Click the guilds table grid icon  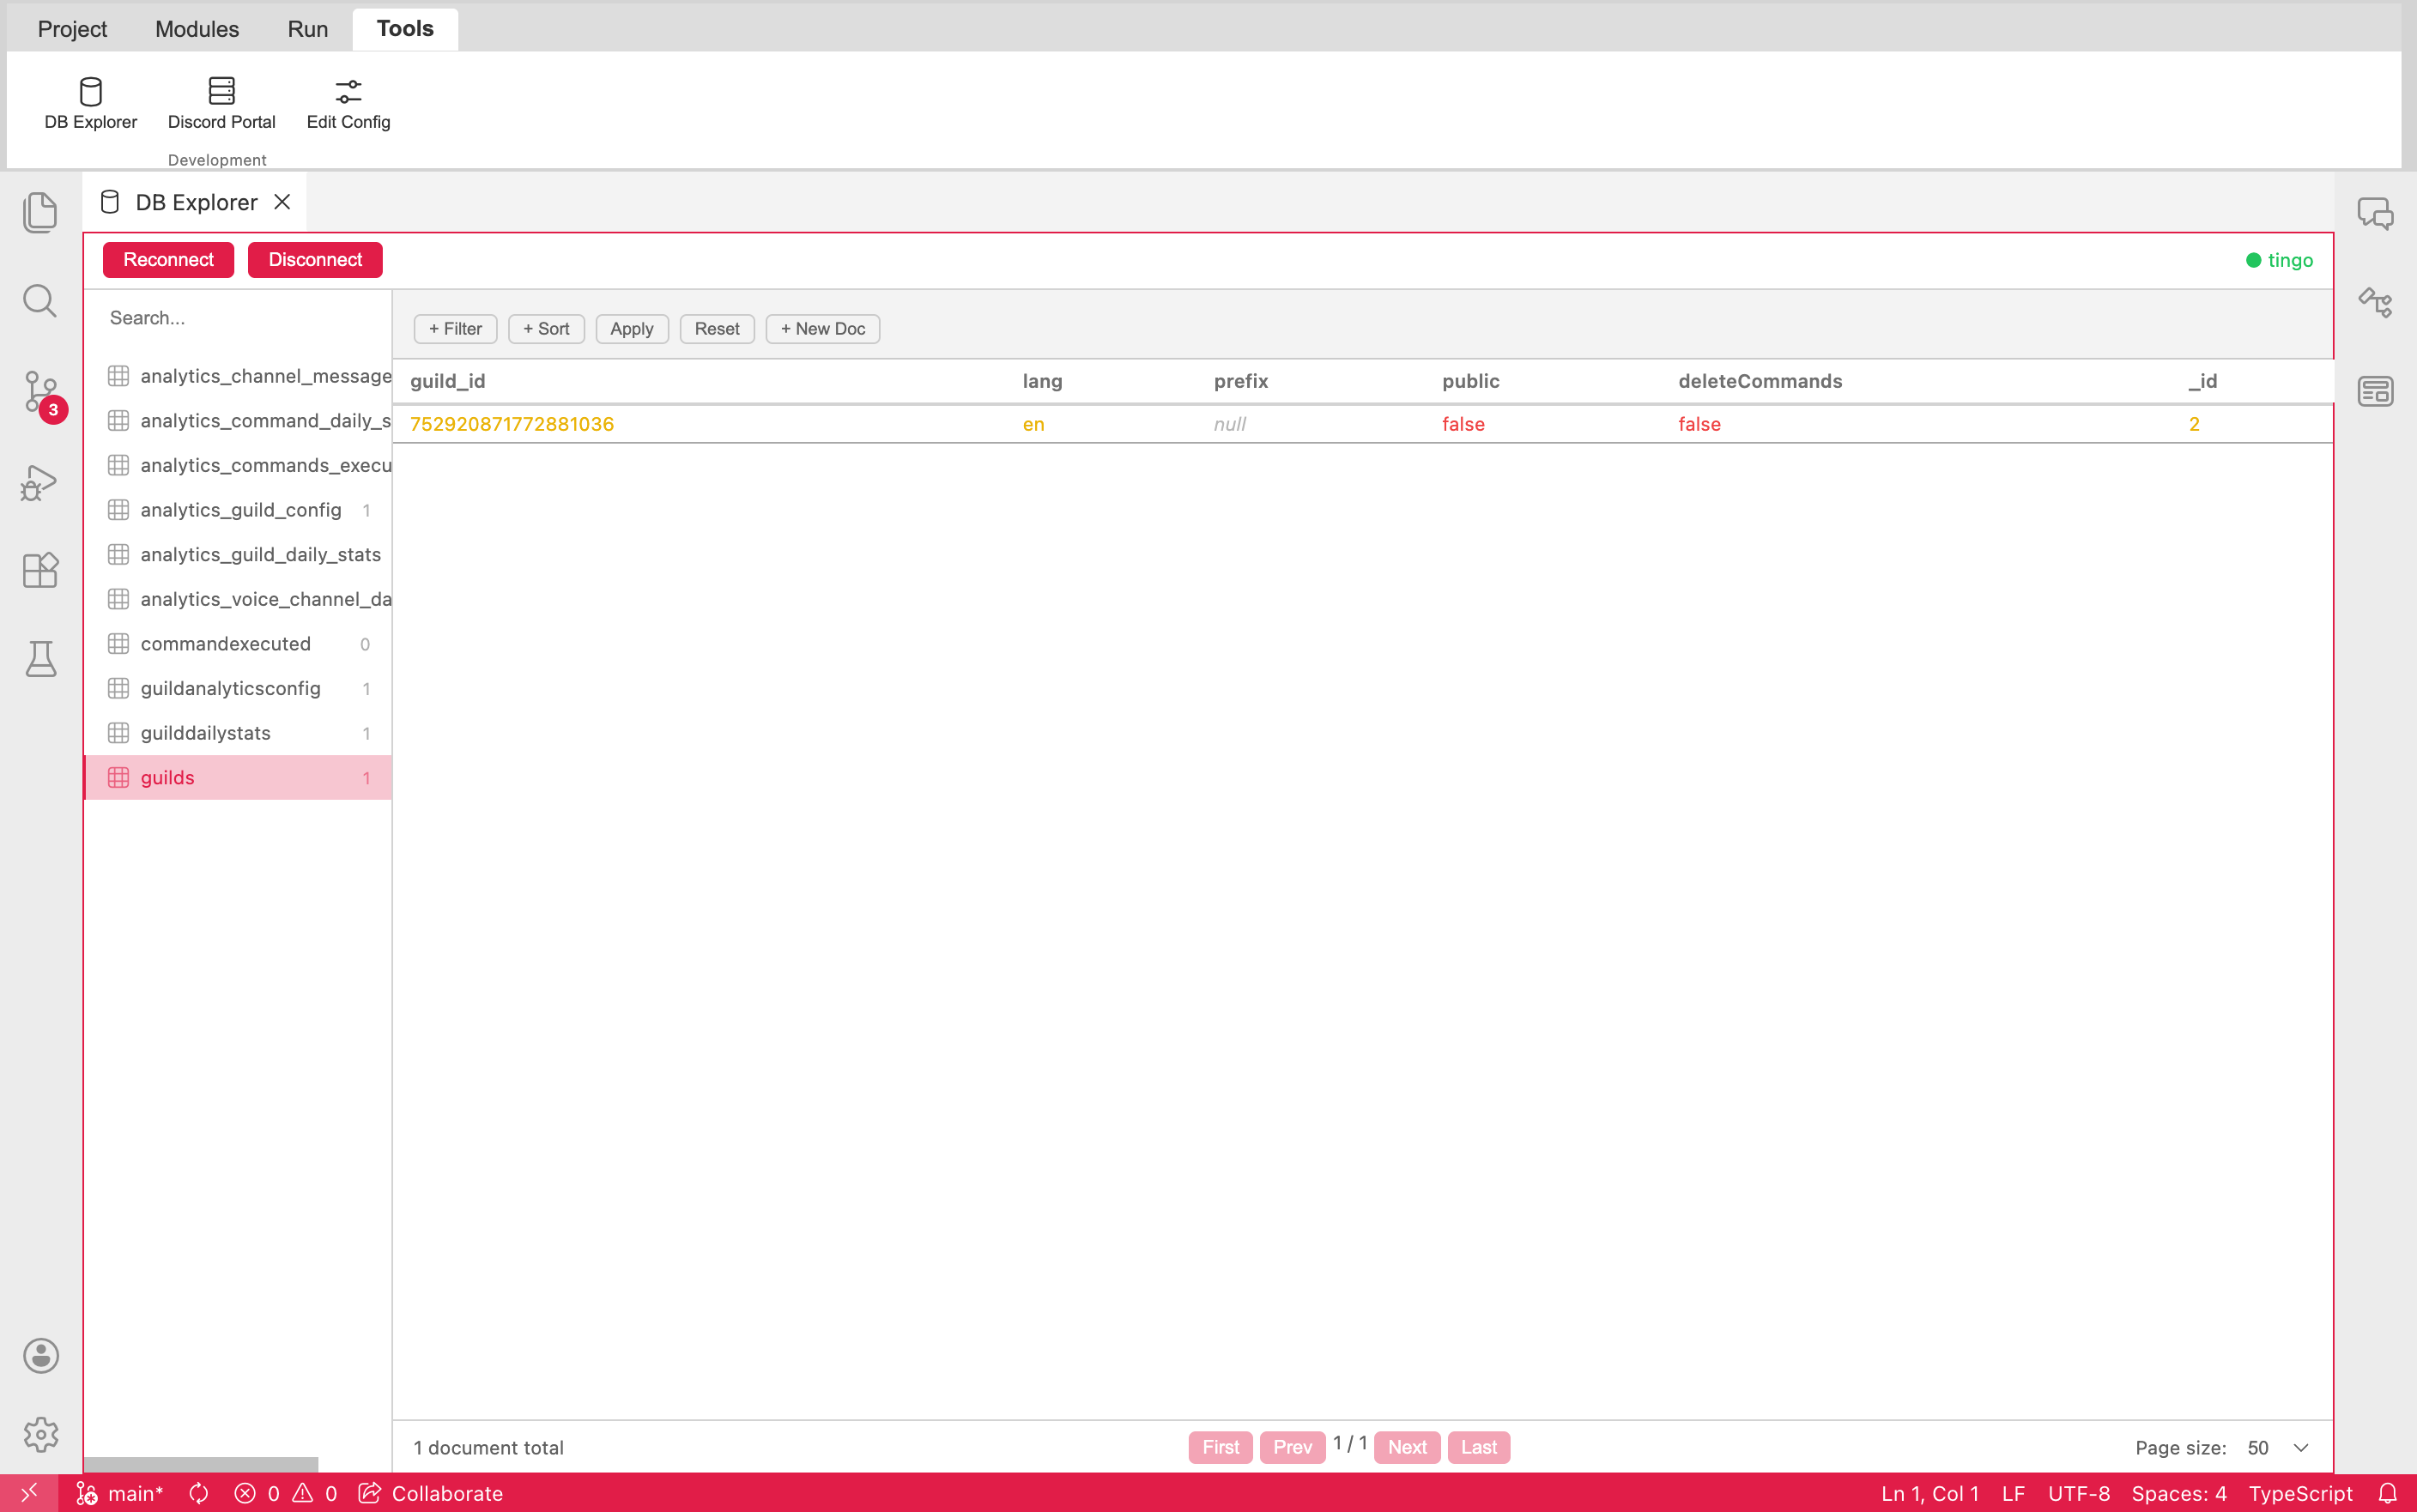pyautogui.click(x=118, y=777)
